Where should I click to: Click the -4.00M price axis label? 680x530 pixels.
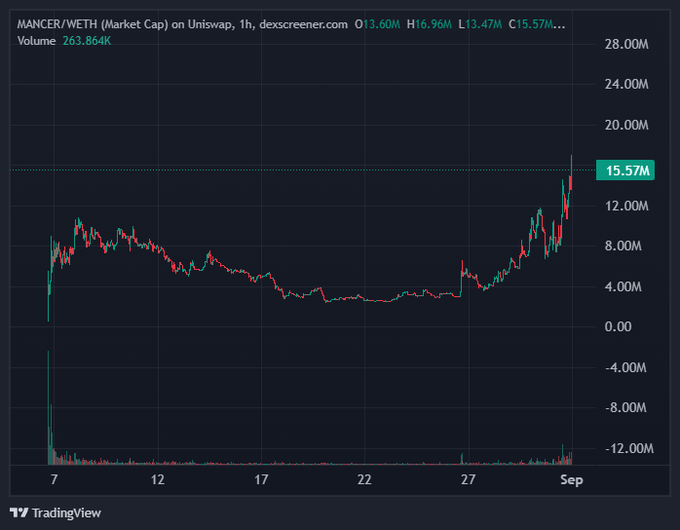click(626, 368)
